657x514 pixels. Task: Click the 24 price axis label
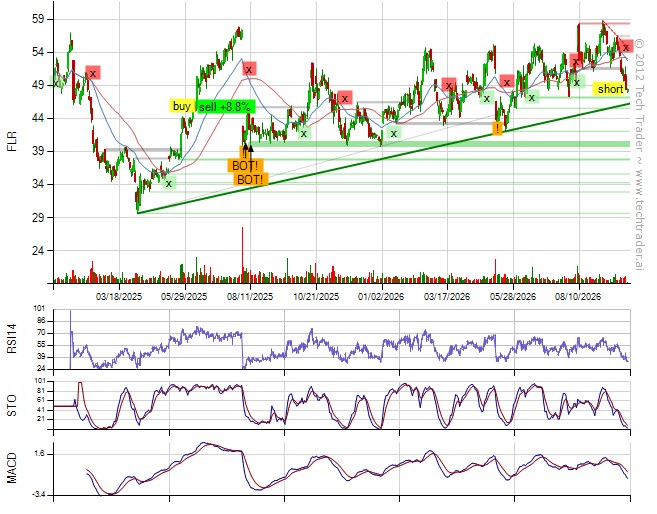click(x=36, y=251)
